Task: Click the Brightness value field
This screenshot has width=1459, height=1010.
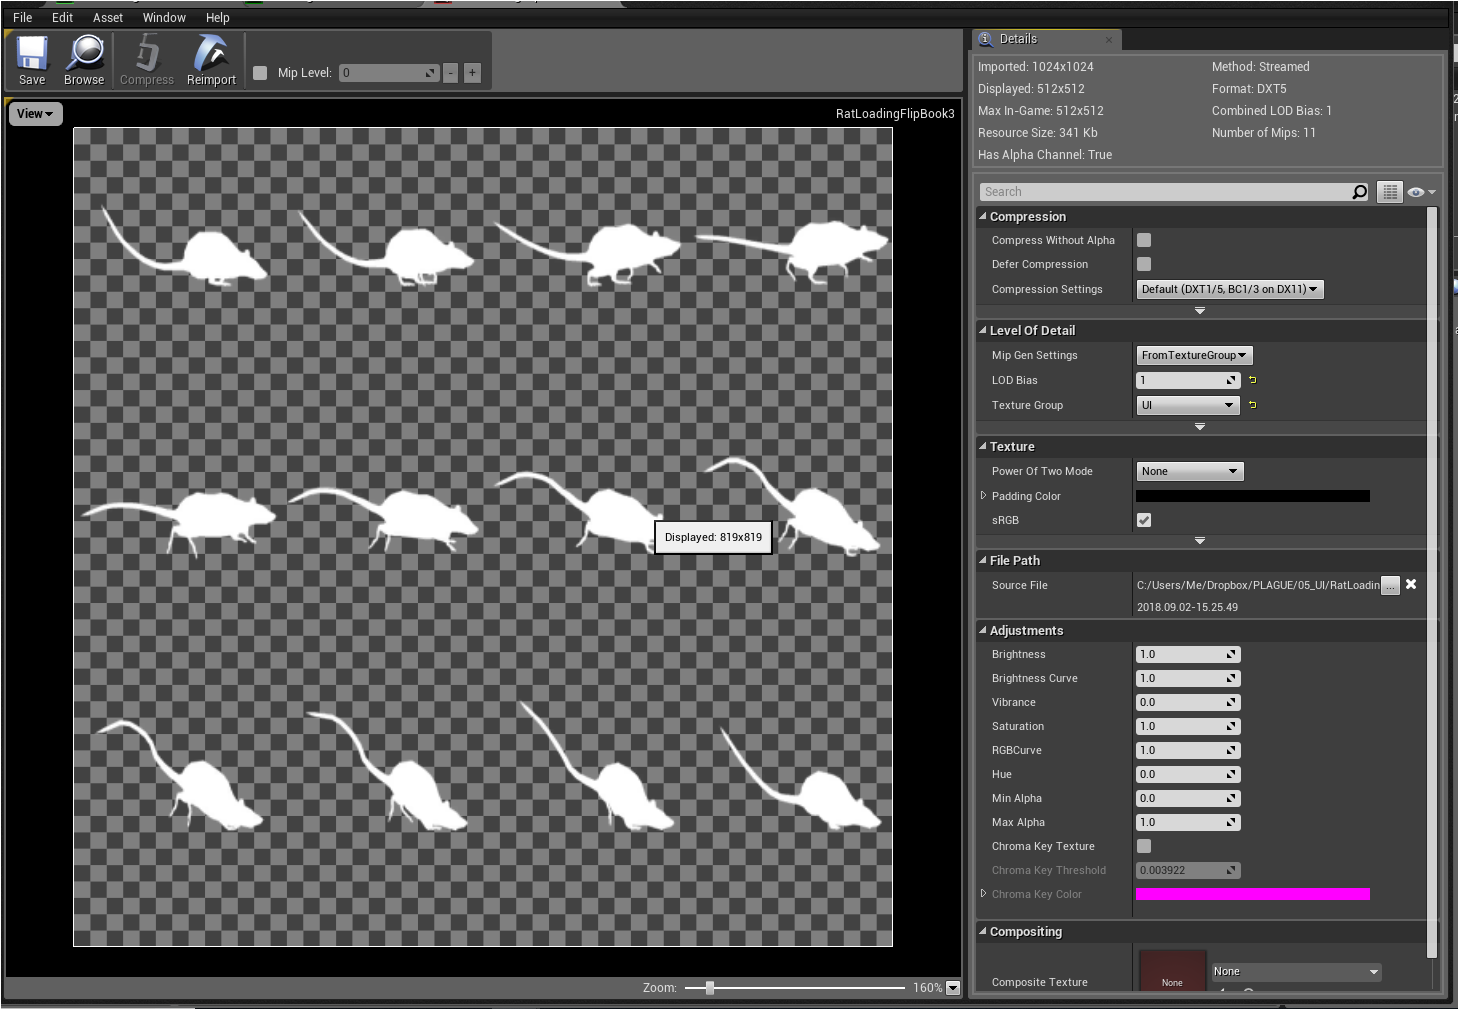Action: point(1188,654)
